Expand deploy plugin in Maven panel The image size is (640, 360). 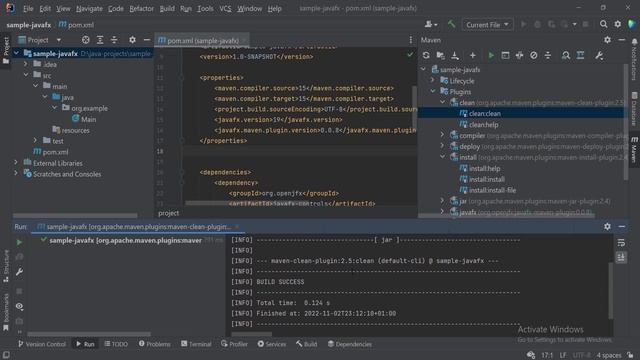(442, 146)
